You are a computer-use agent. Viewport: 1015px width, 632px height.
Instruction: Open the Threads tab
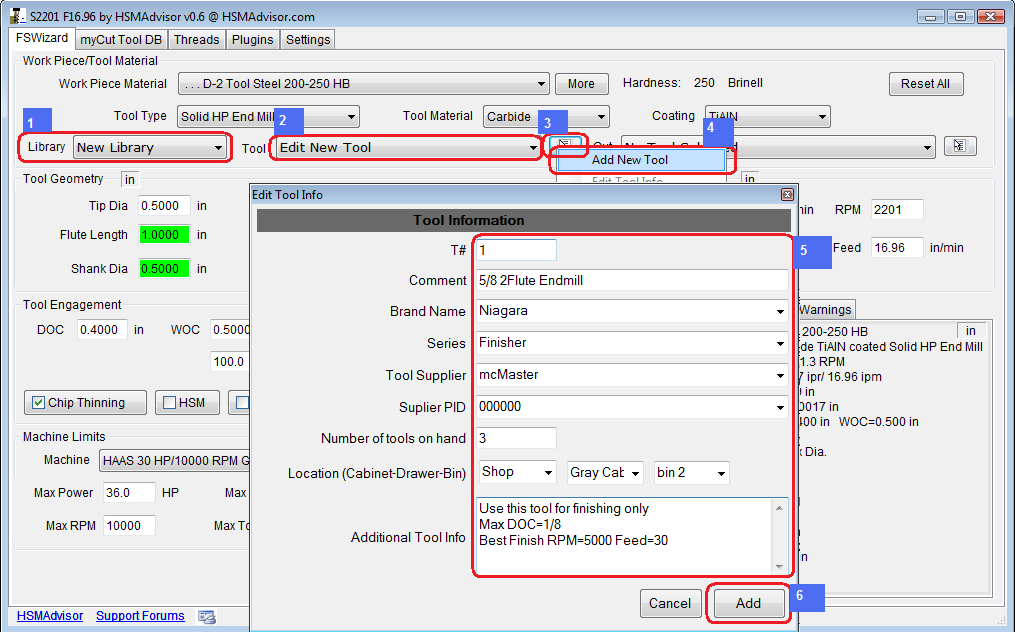196,40
